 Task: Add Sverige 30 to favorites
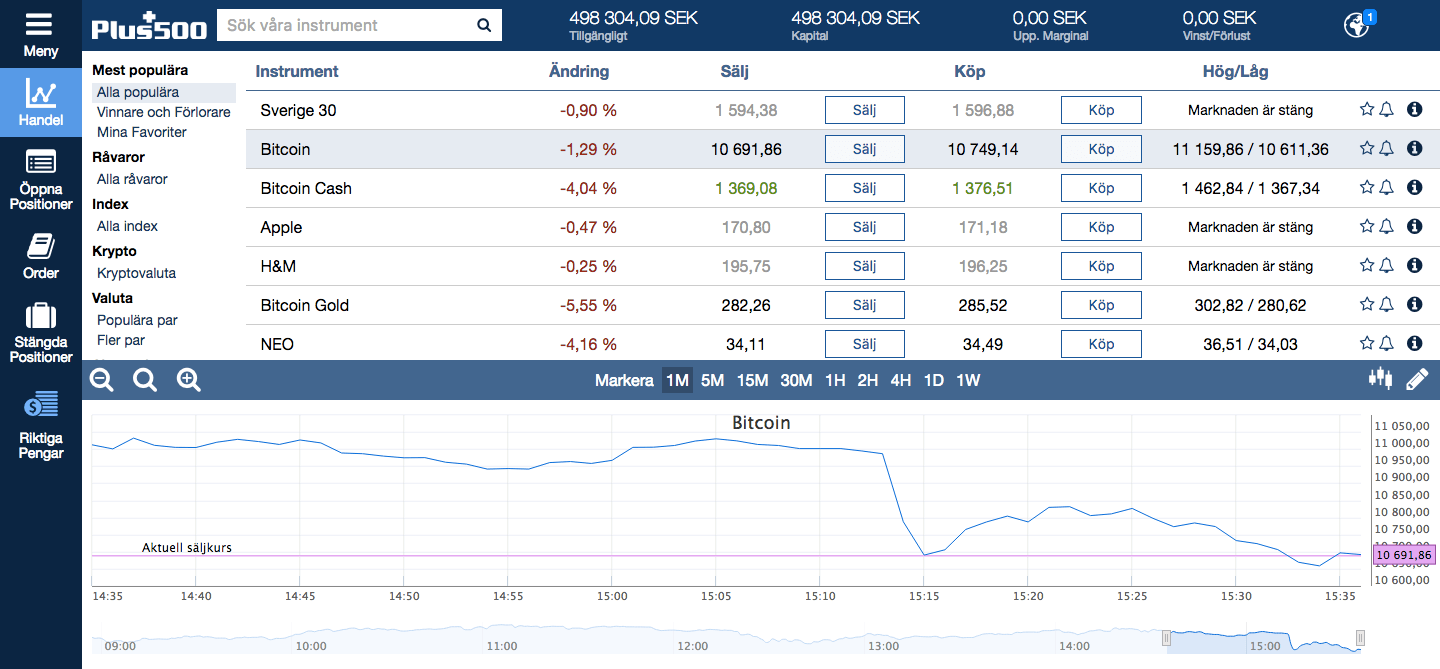1367,110
